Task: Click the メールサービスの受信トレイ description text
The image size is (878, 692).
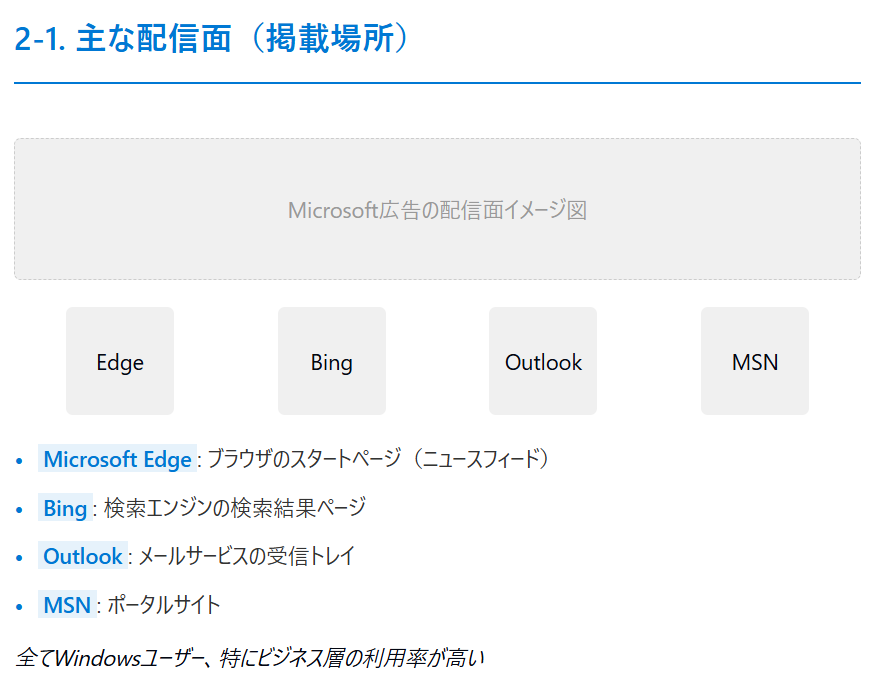Action: [x=246, y=556]
